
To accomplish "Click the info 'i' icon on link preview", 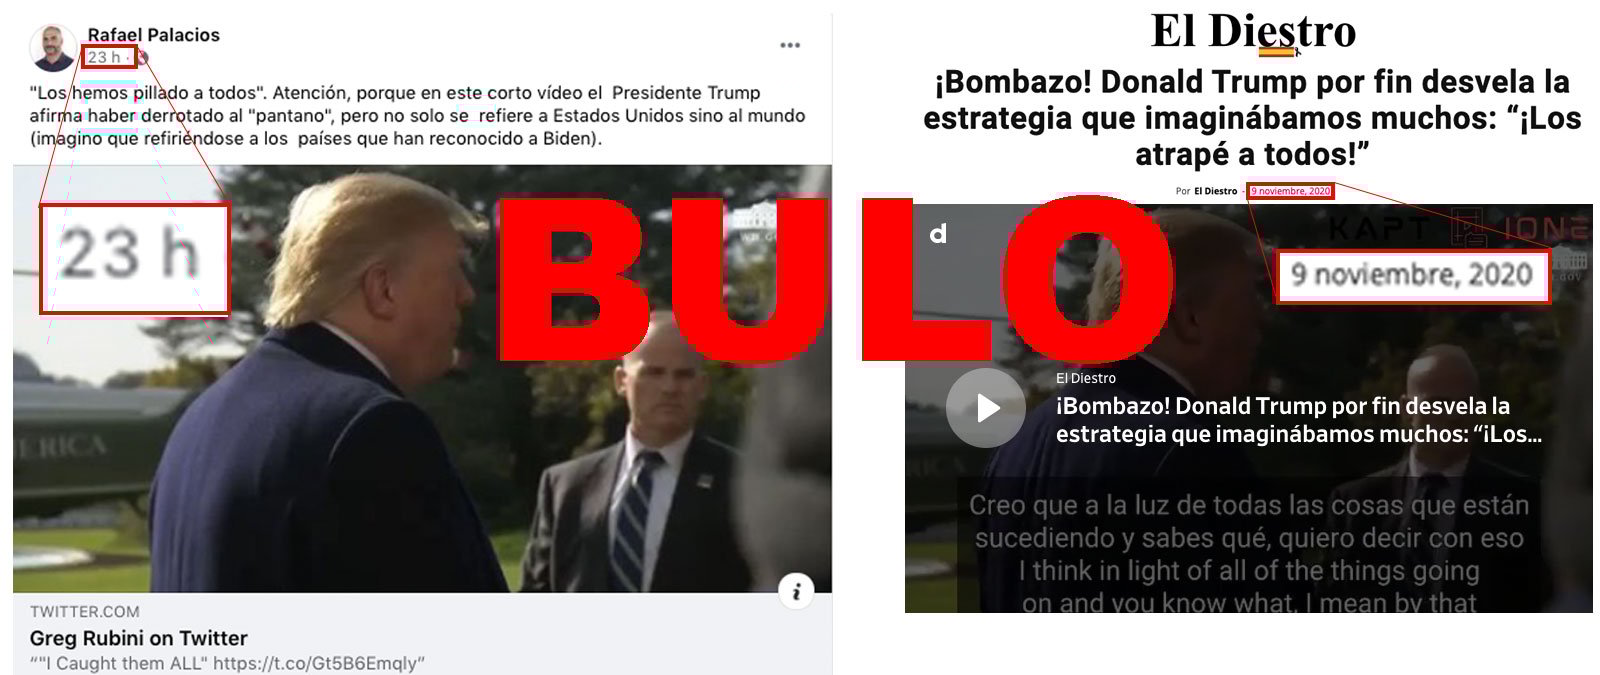I will click(x=796, y=592).
